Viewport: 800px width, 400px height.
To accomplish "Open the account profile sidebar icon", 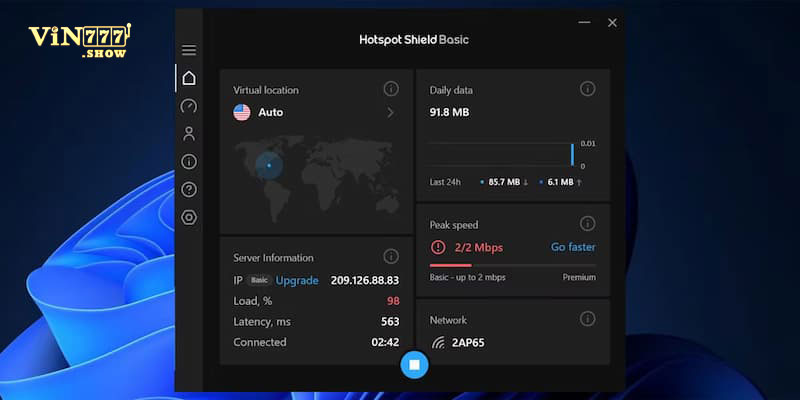I will coord(189,134).
